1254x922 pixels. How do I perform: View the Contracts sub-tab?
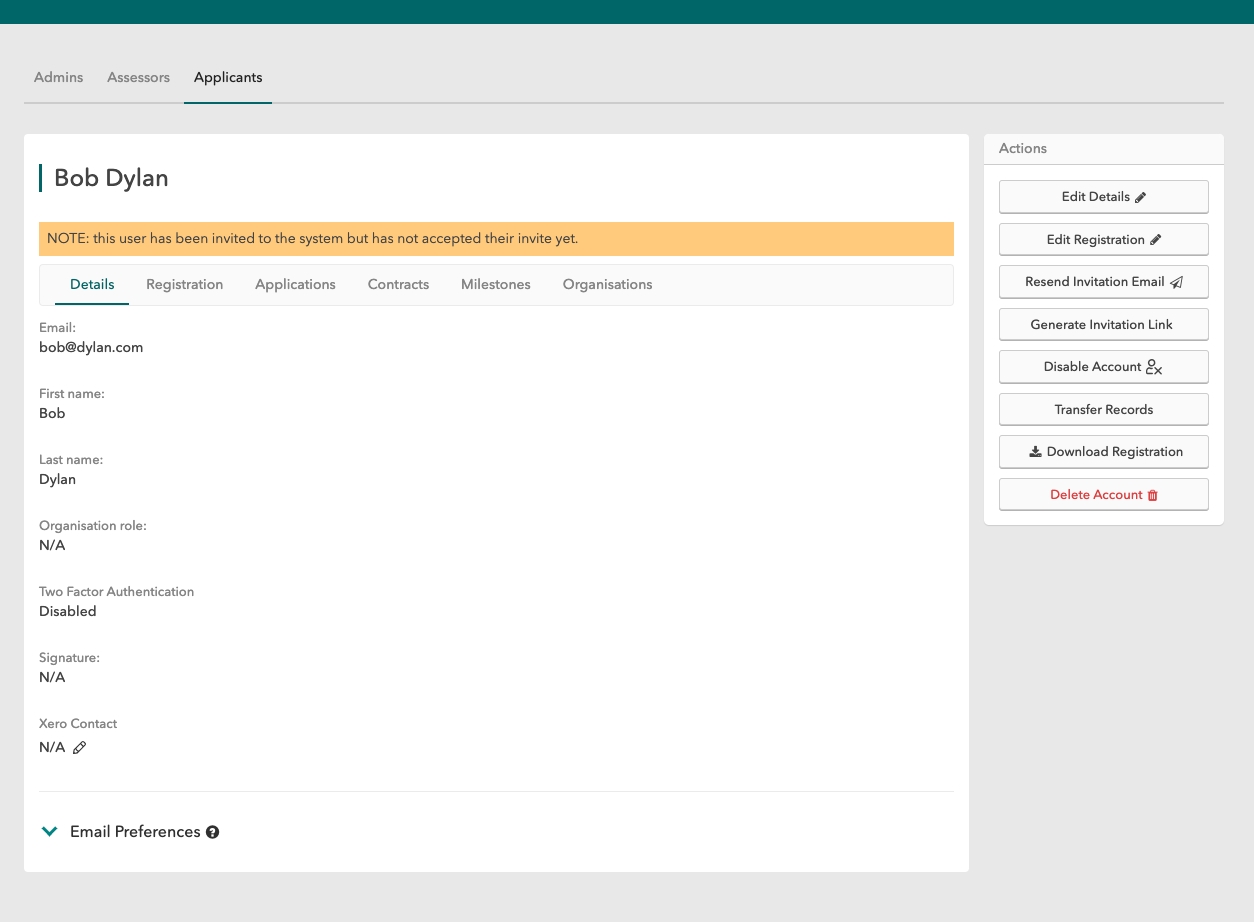[x=398, y=285]
